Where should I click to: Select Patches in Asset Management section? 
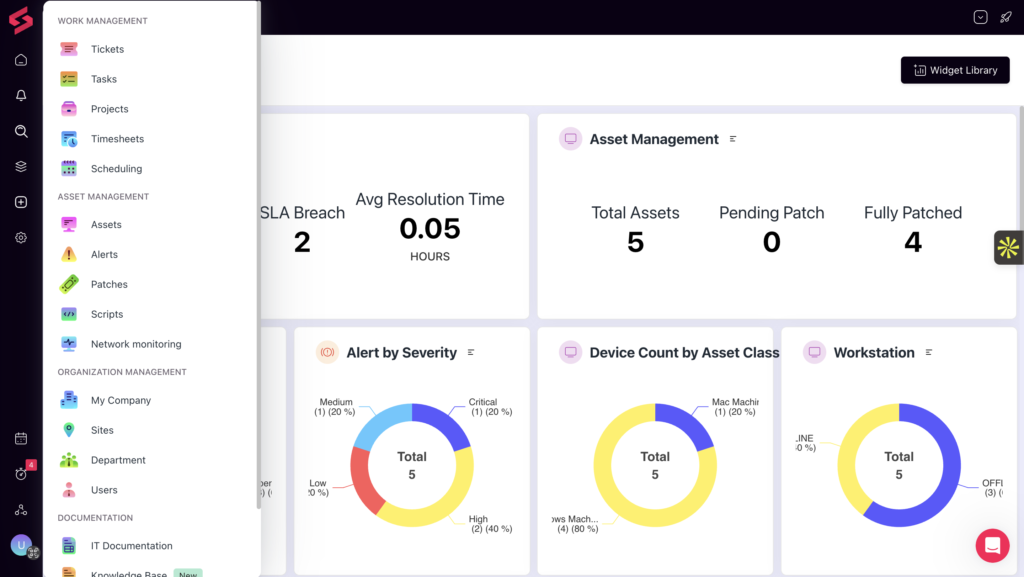(109, 284)
